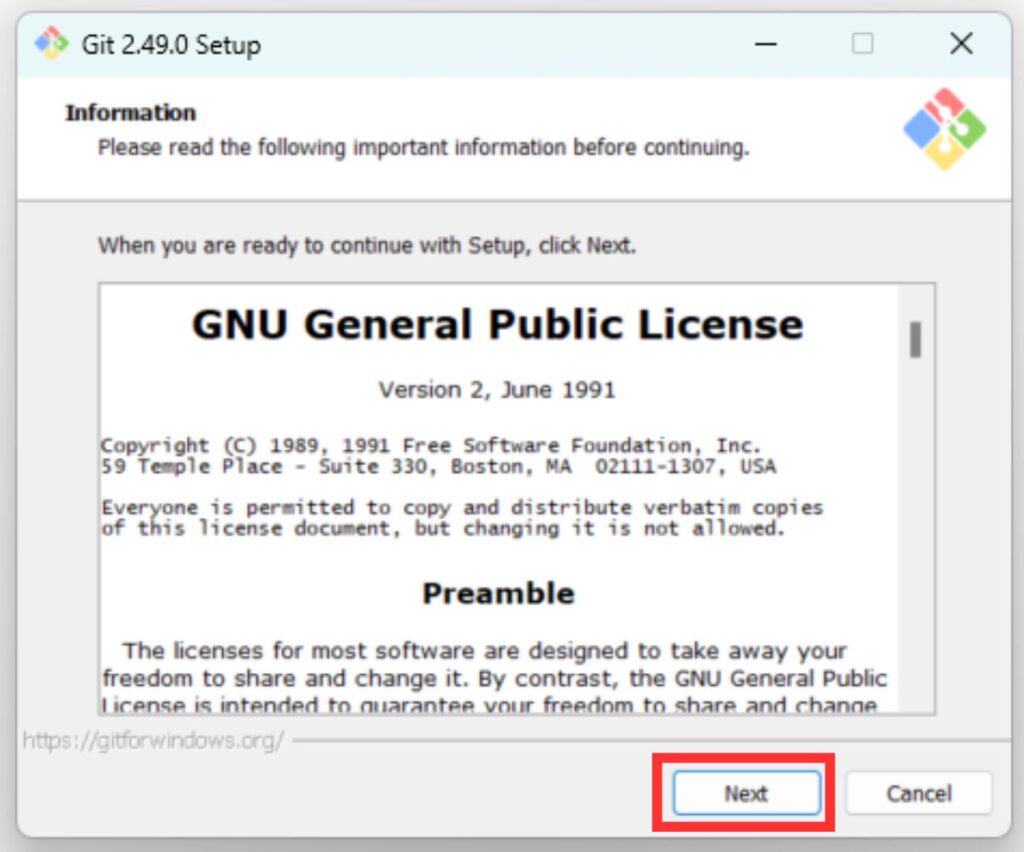Click the 'The licenses for most software' paragraph line
Screen dimensions: 1024x852
485,650
